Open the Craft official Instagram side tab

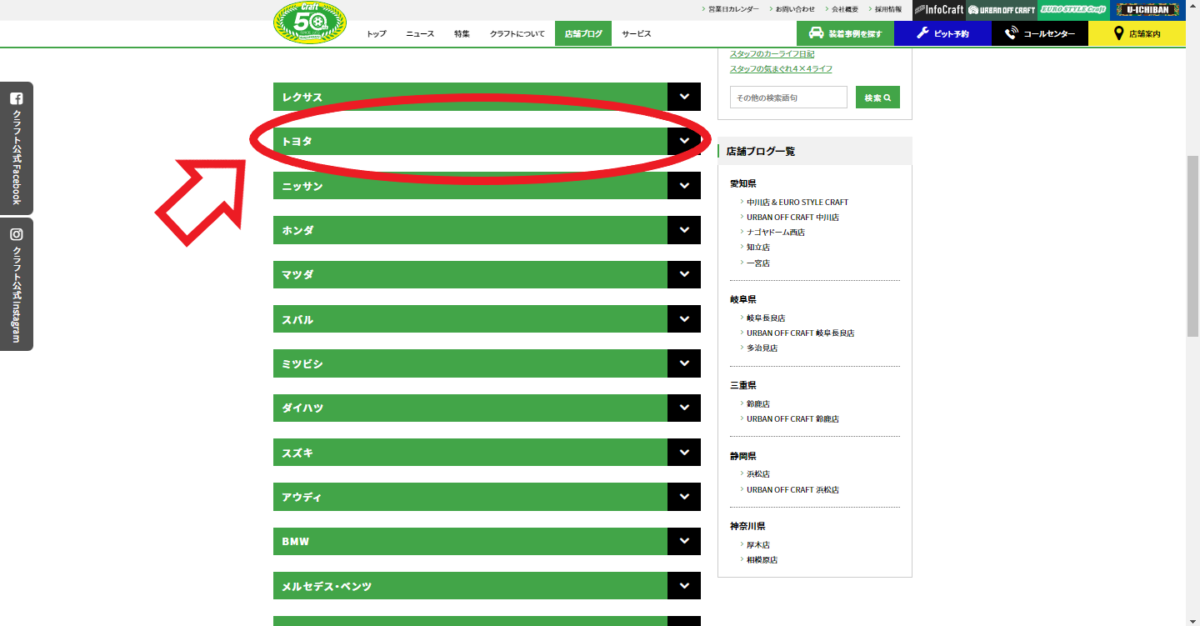16,284
